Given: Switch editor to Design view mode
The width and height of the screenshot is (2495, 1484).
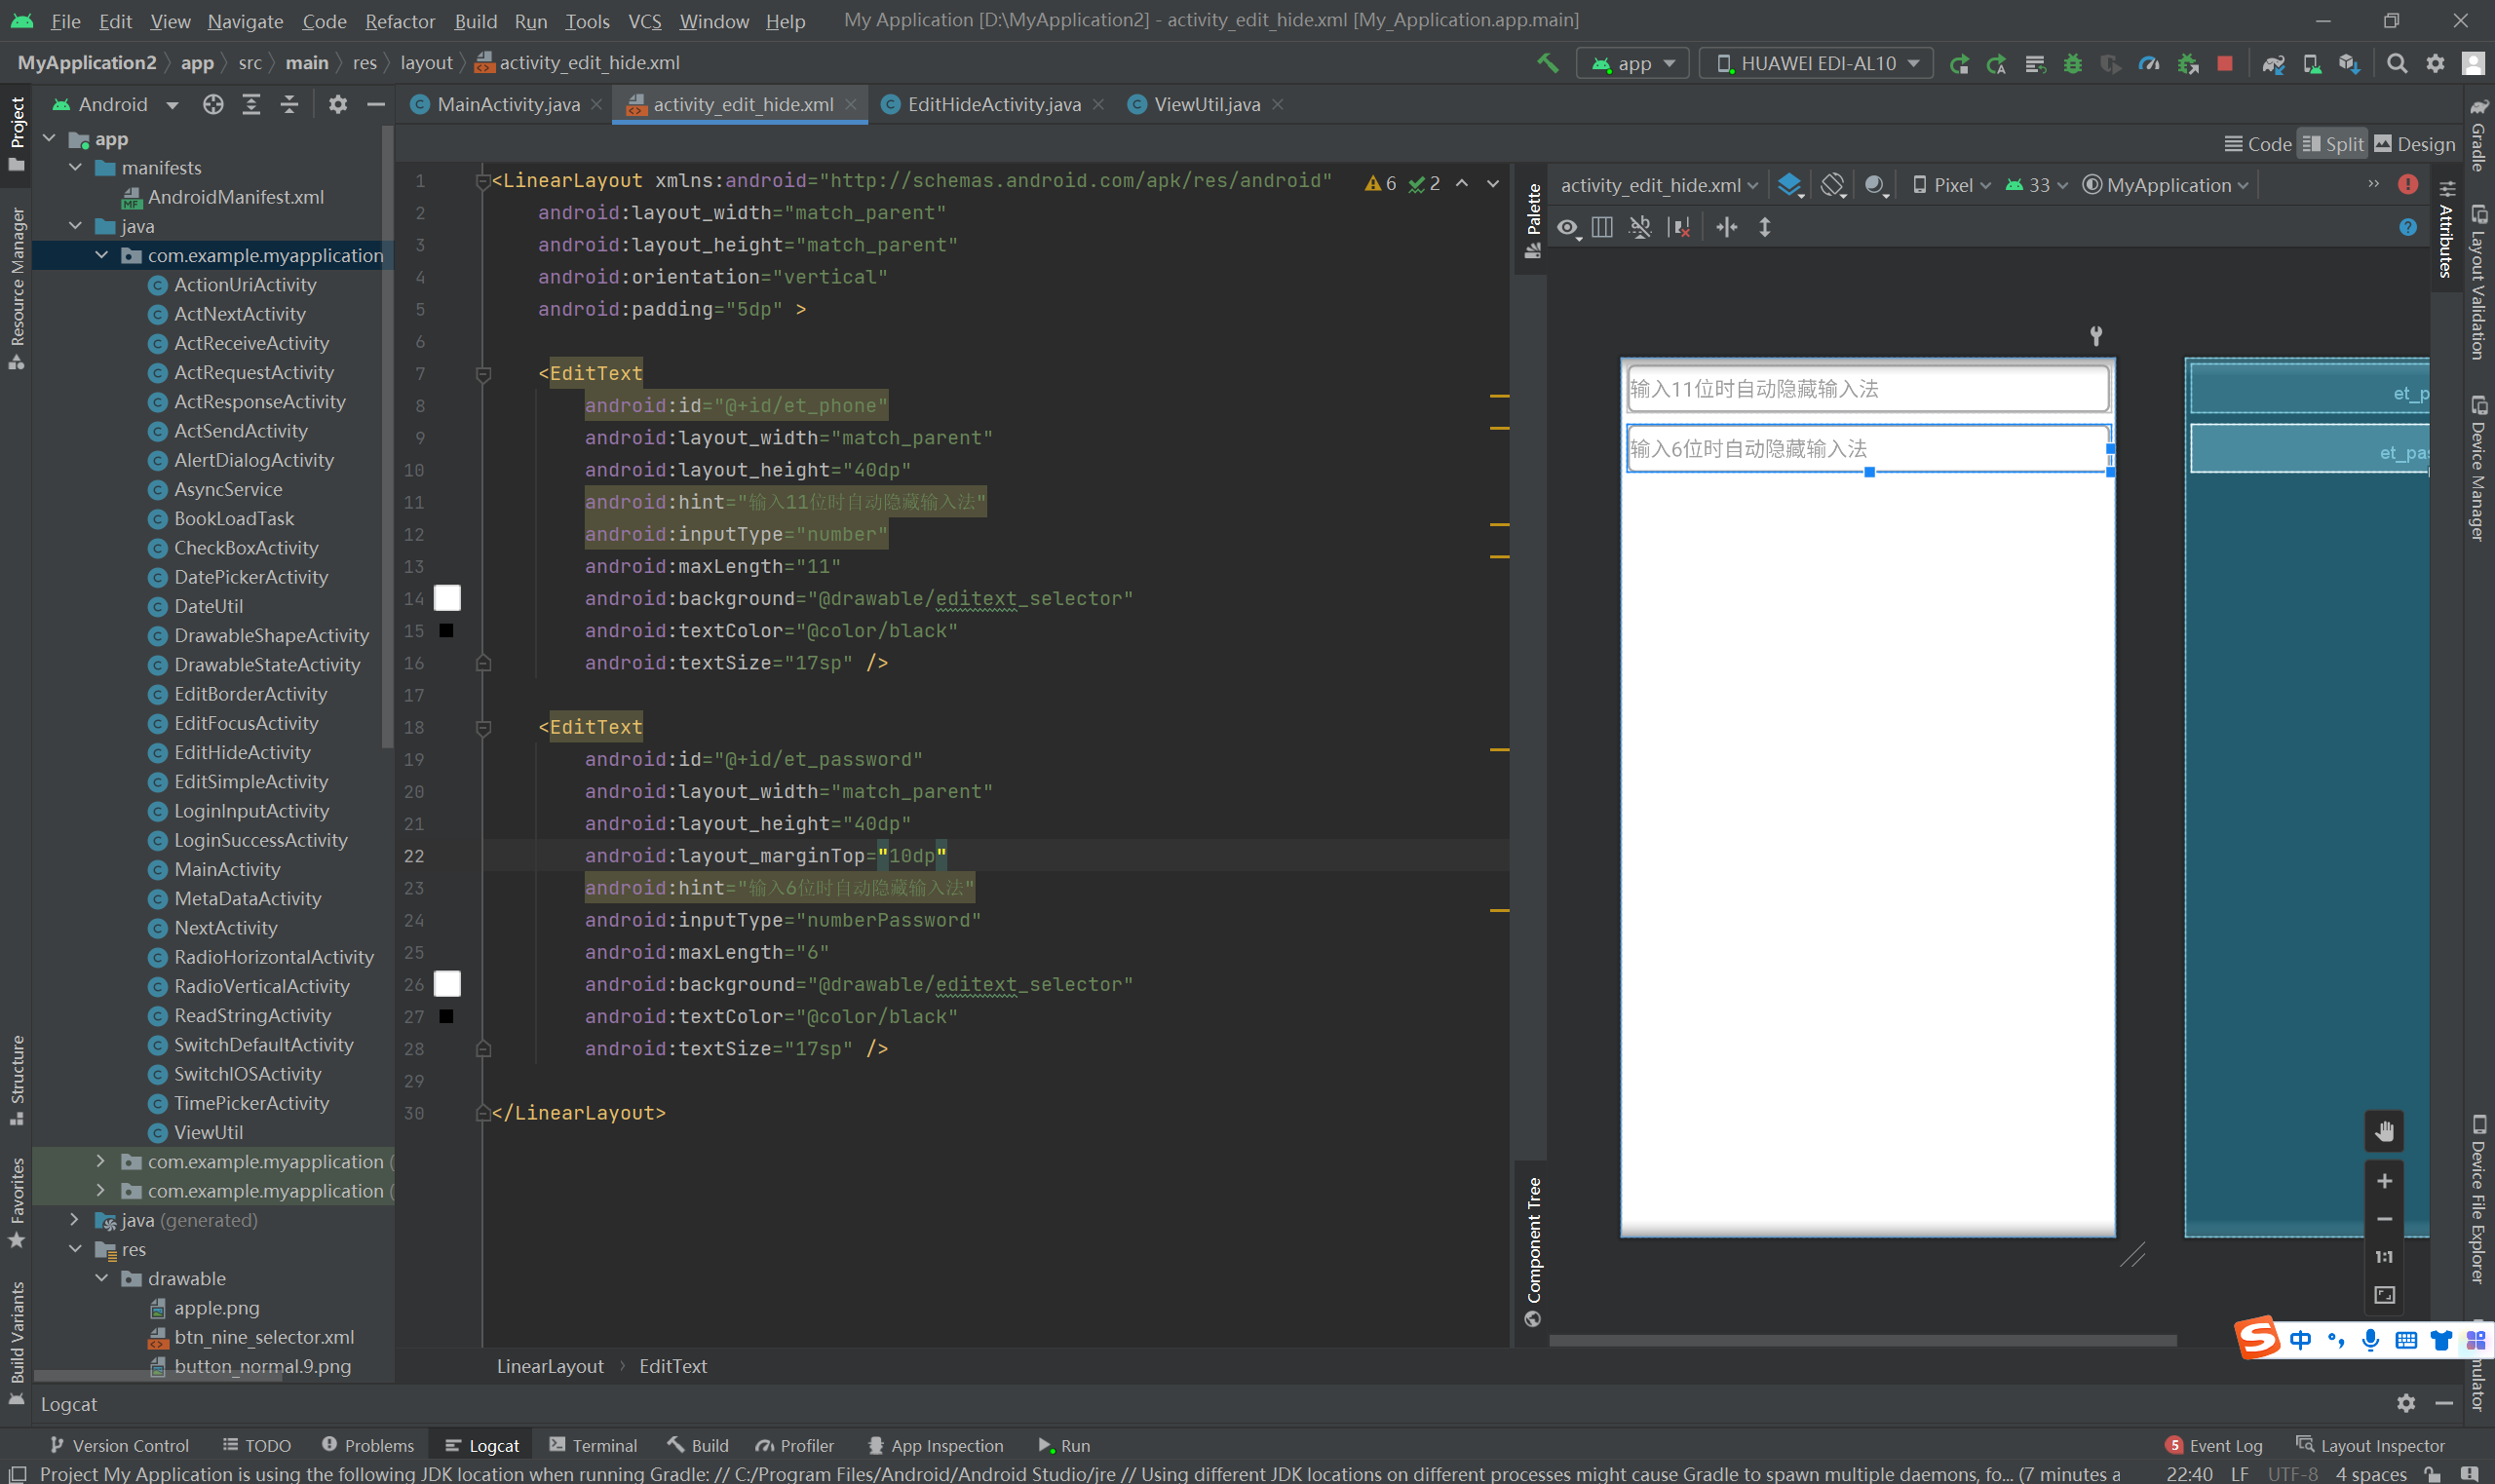Looking at the screenshot, I should (x=2415, y=144).
